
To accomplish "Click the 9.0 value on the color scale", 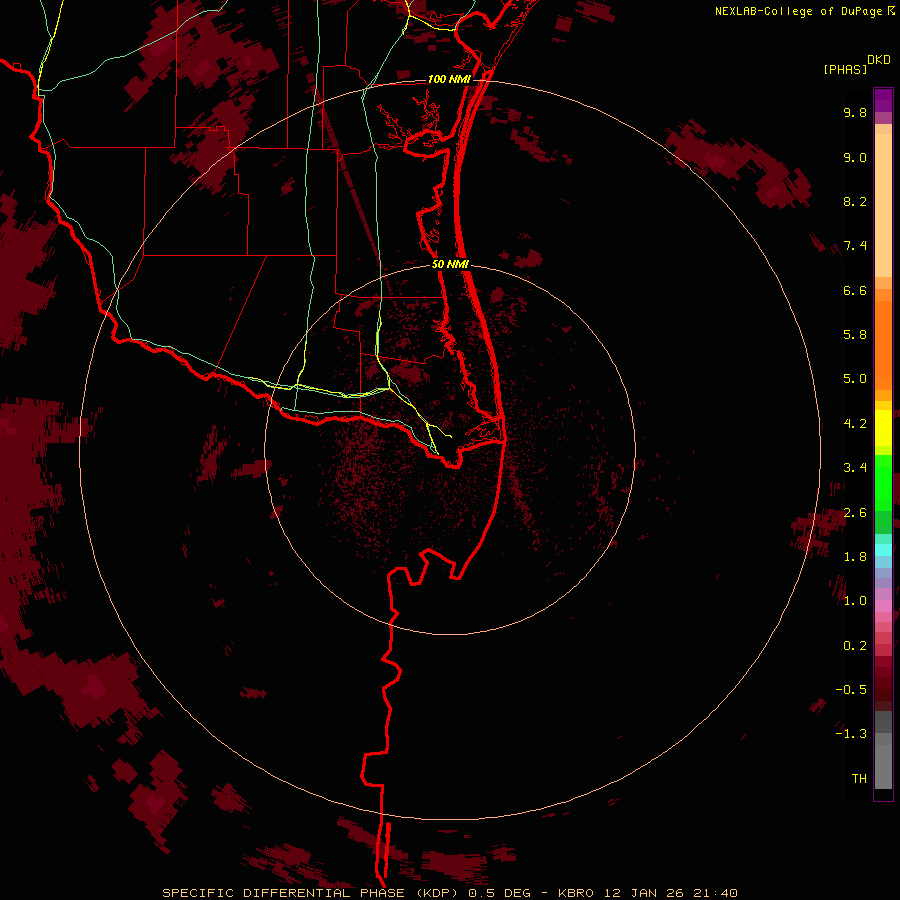I will [855, 158].
